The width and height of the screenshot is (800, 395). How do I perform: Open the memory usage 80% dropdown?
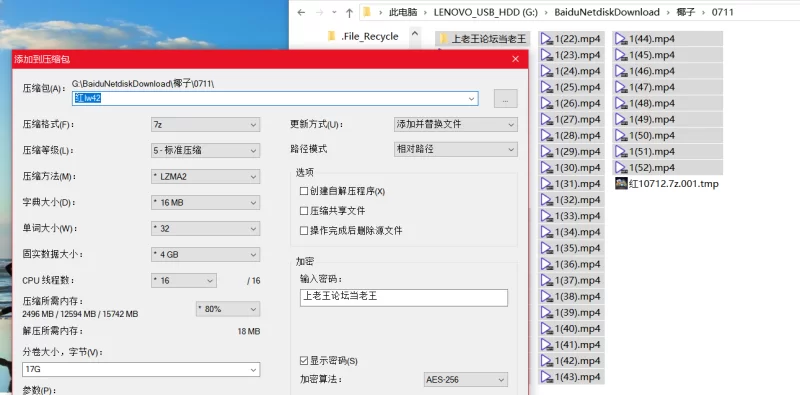click(228, 309)
